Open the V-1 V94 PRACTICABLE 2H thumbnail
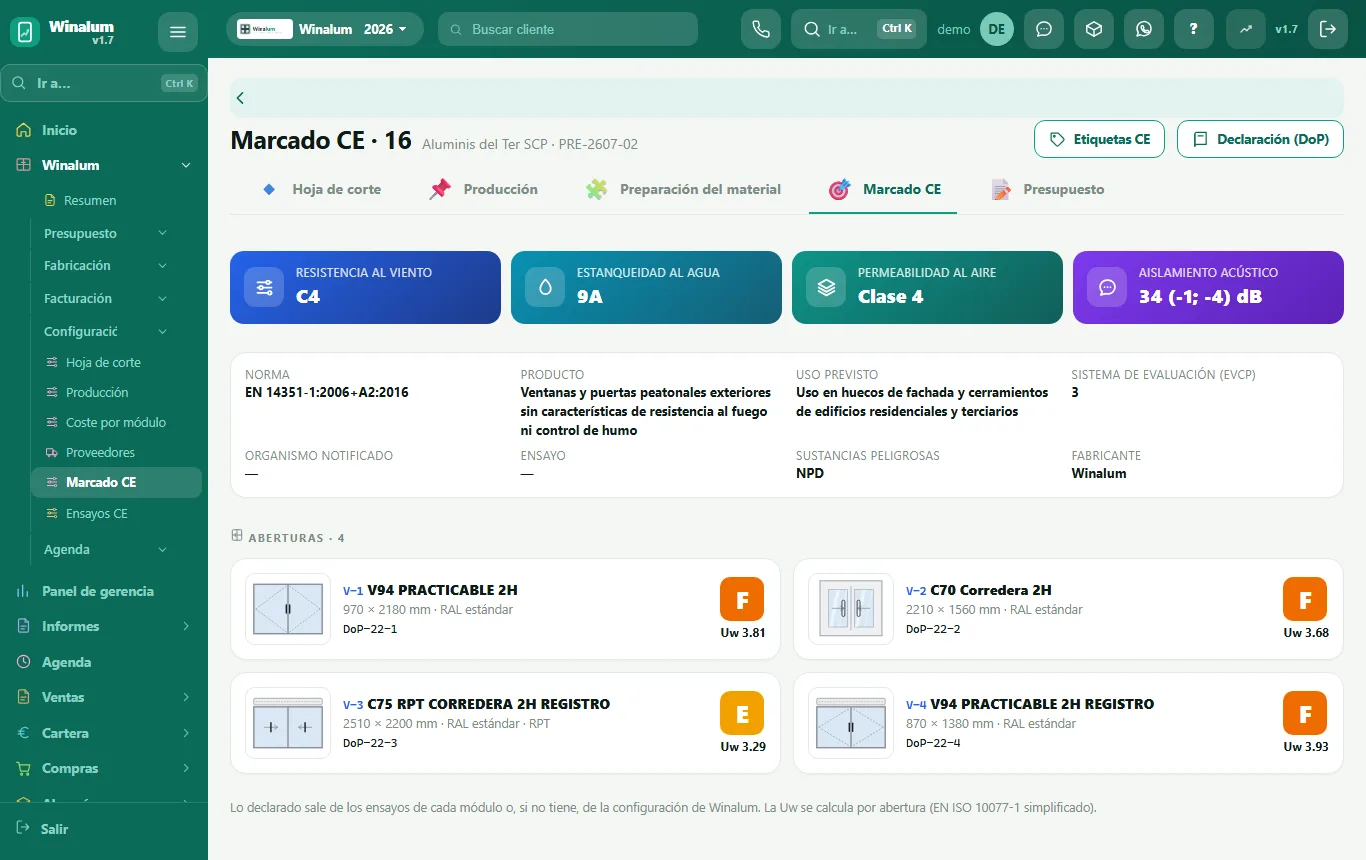This screenshot has height=860, width=1366. point(288,609)
